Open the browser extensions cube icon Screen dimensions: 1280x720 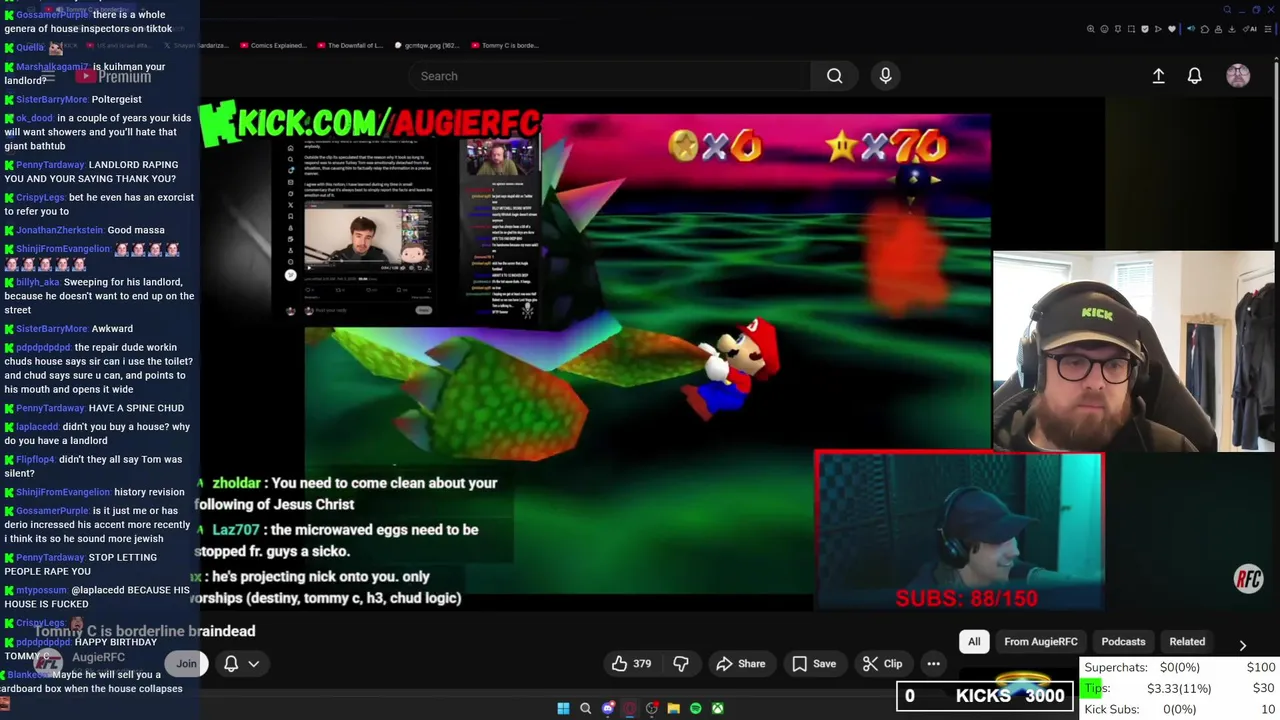1205,29
